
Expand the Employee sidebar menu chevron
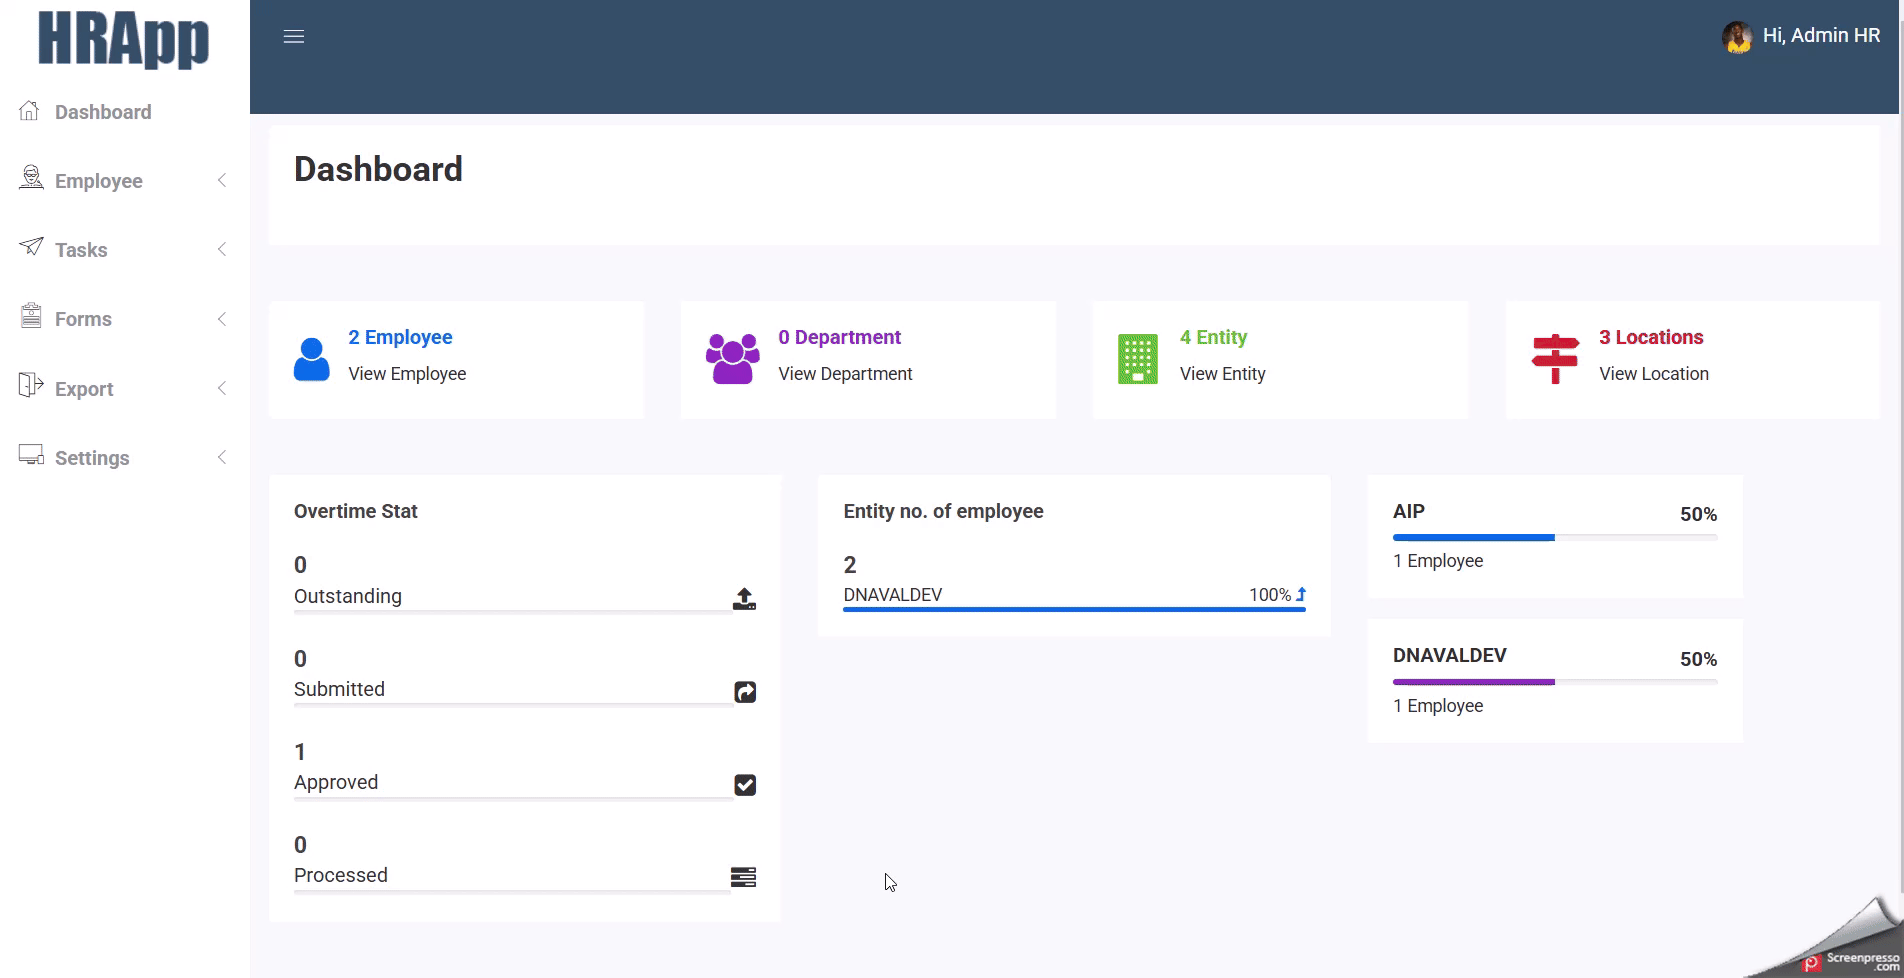click(x=222, y=180)
